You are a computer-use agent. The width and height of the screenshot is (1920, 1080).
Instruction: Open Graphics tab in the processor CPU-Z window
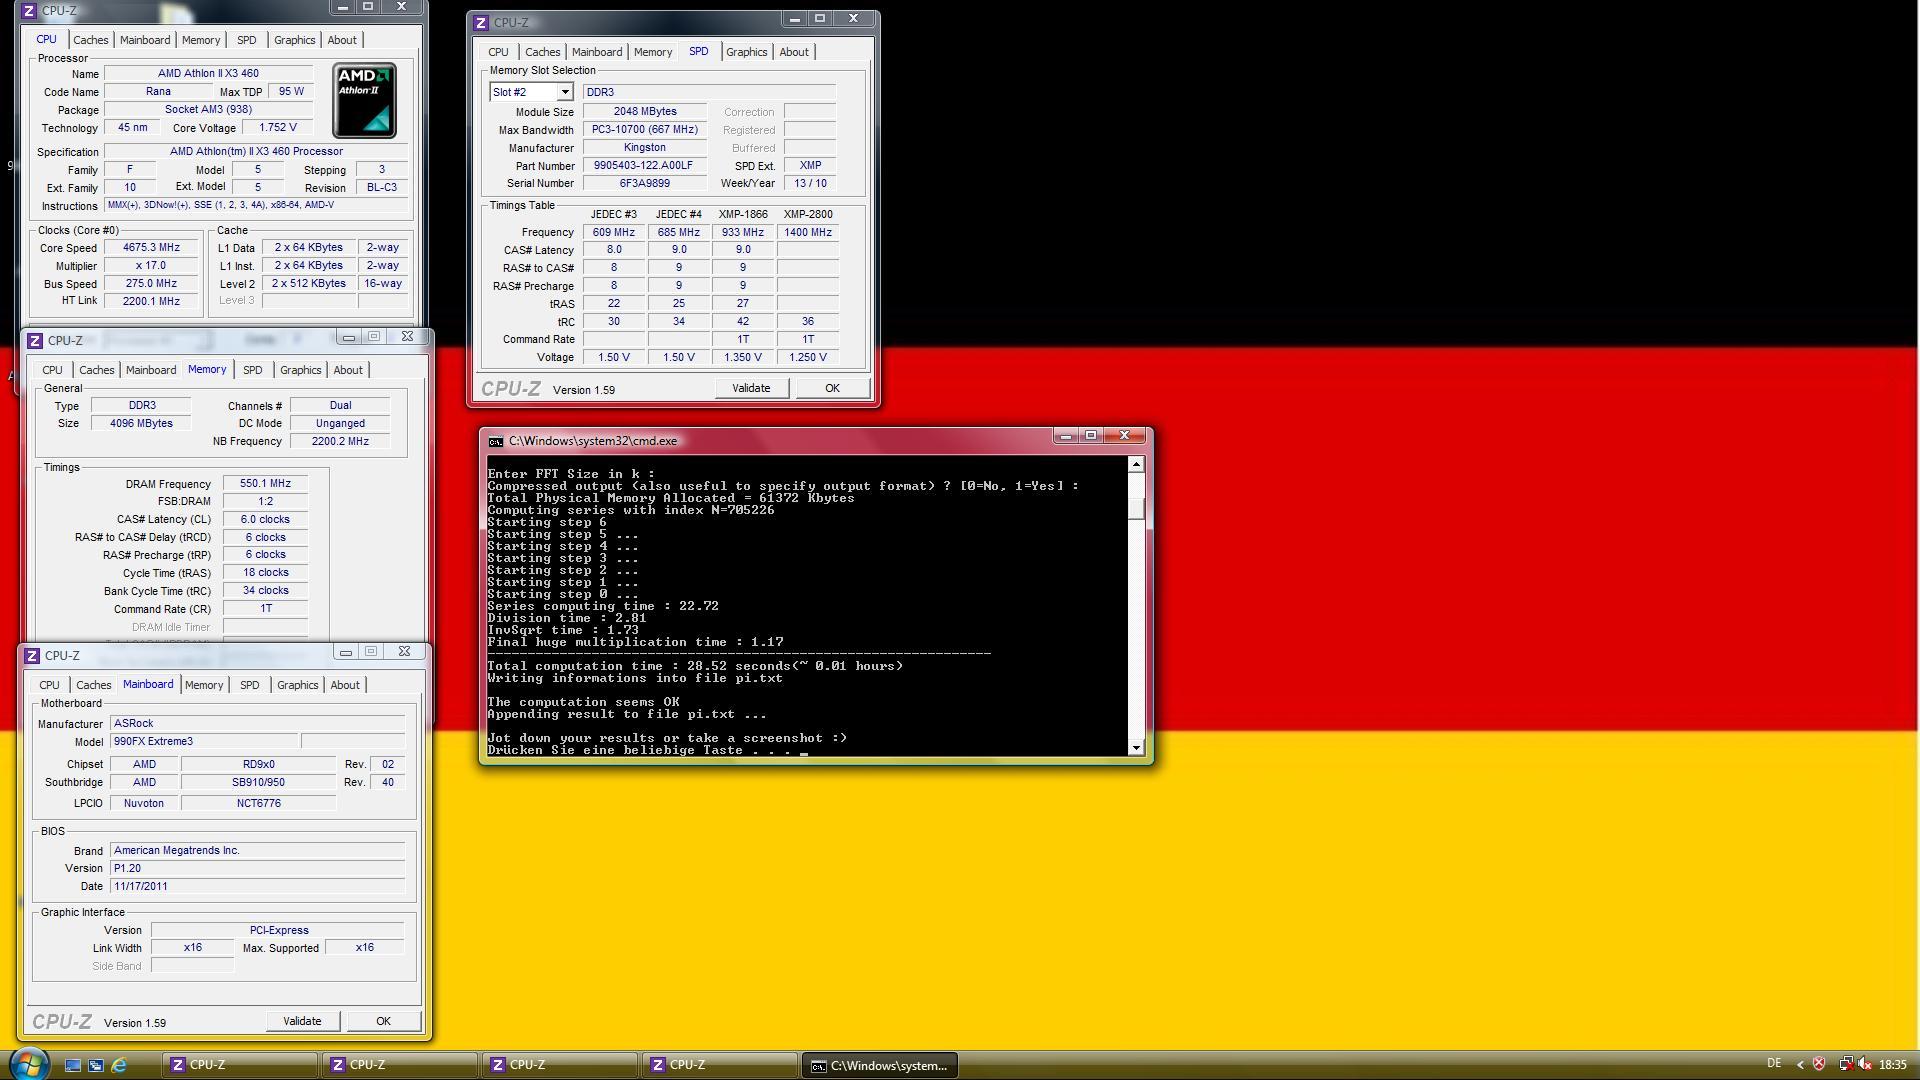[295, 40]
